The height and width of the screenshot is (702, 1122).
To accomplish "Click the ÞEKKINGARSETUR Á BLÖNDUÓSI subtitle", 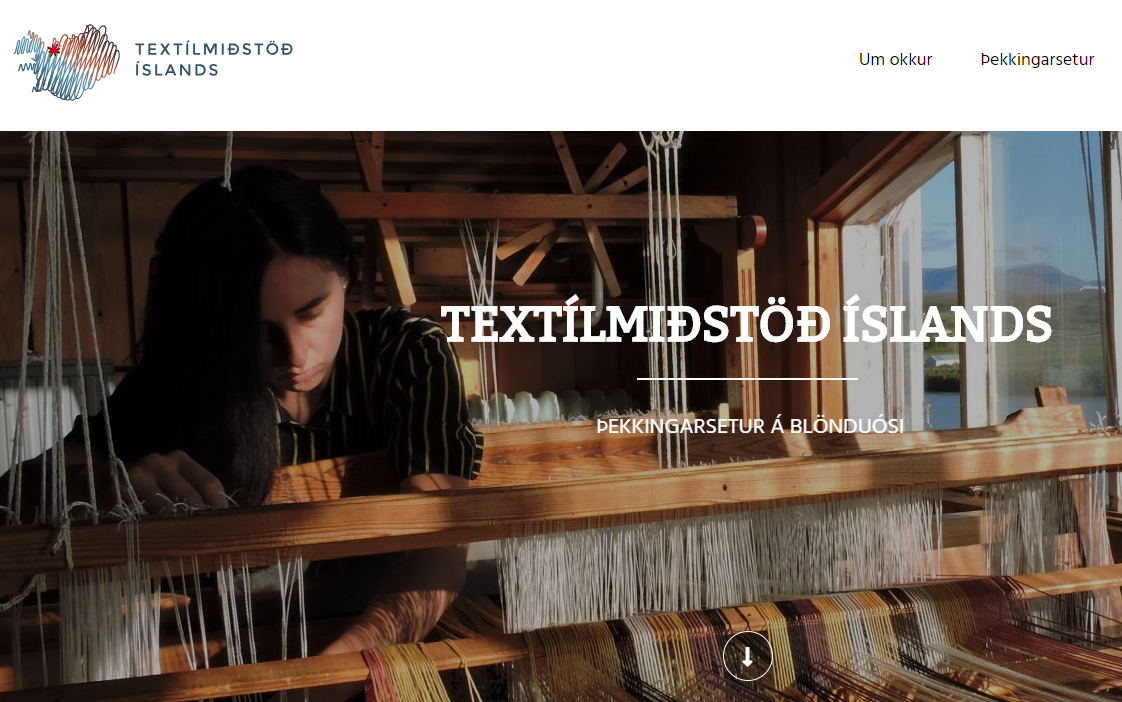I will (x=750, y=426).
